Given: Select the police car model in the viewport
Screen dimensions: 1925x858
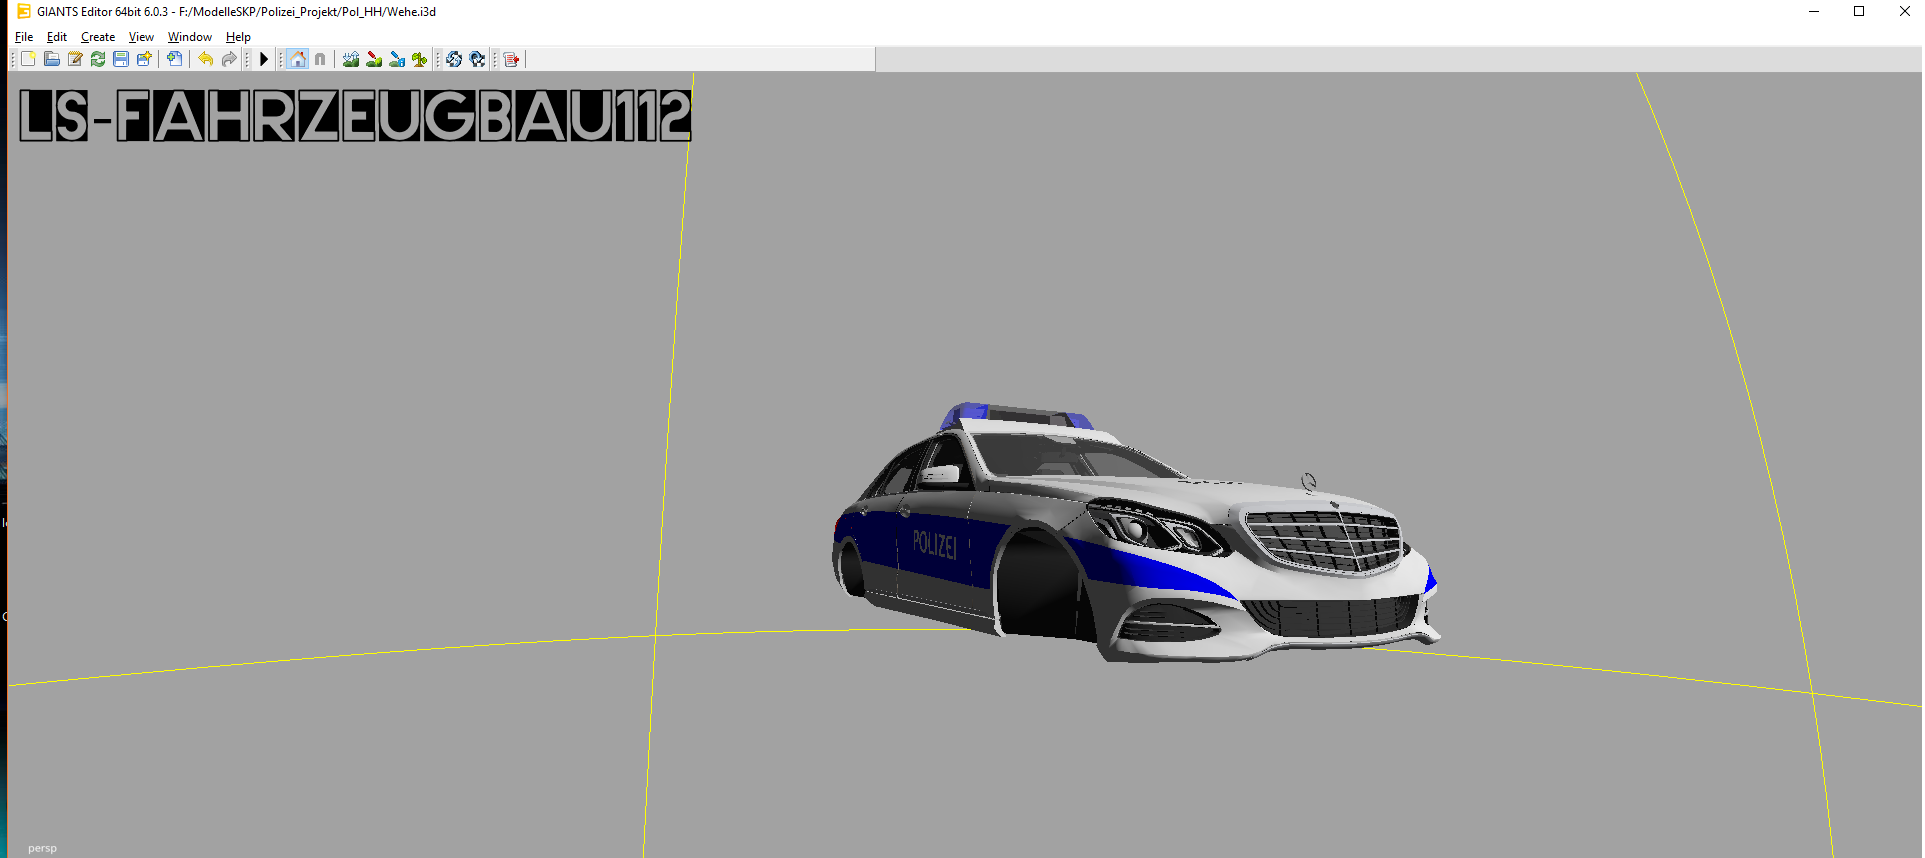Looking at the screenshot, I should click(1135, 533).
